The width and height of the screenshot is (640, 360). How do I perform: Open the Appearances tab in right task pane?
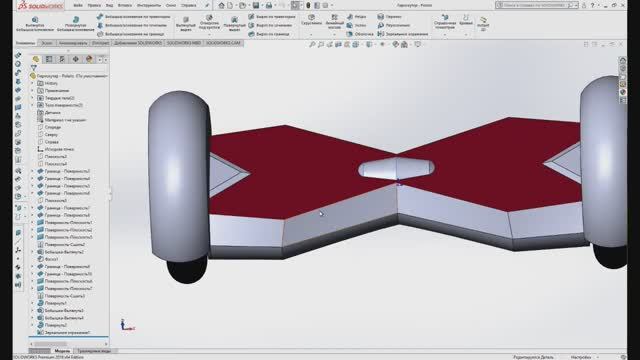point(622,92)
